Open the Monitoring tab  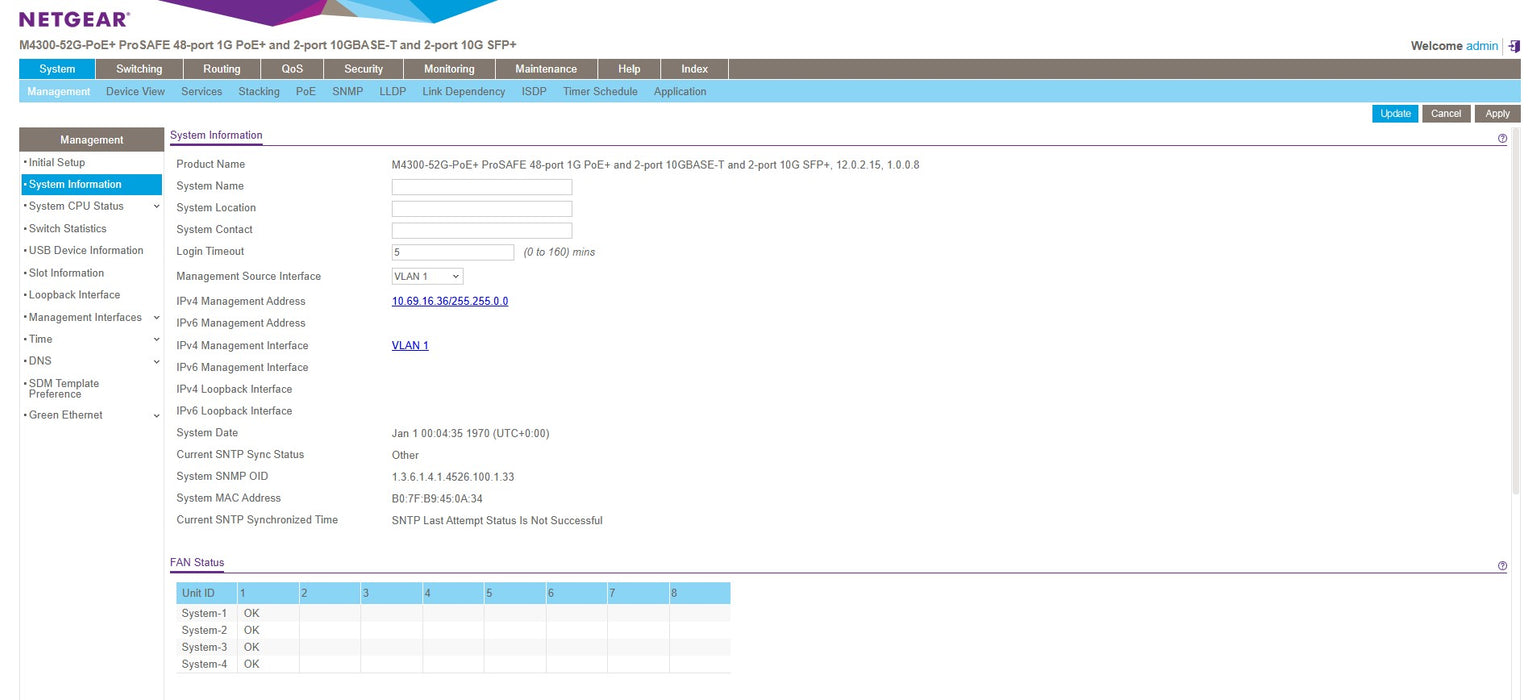click(449, 69)
